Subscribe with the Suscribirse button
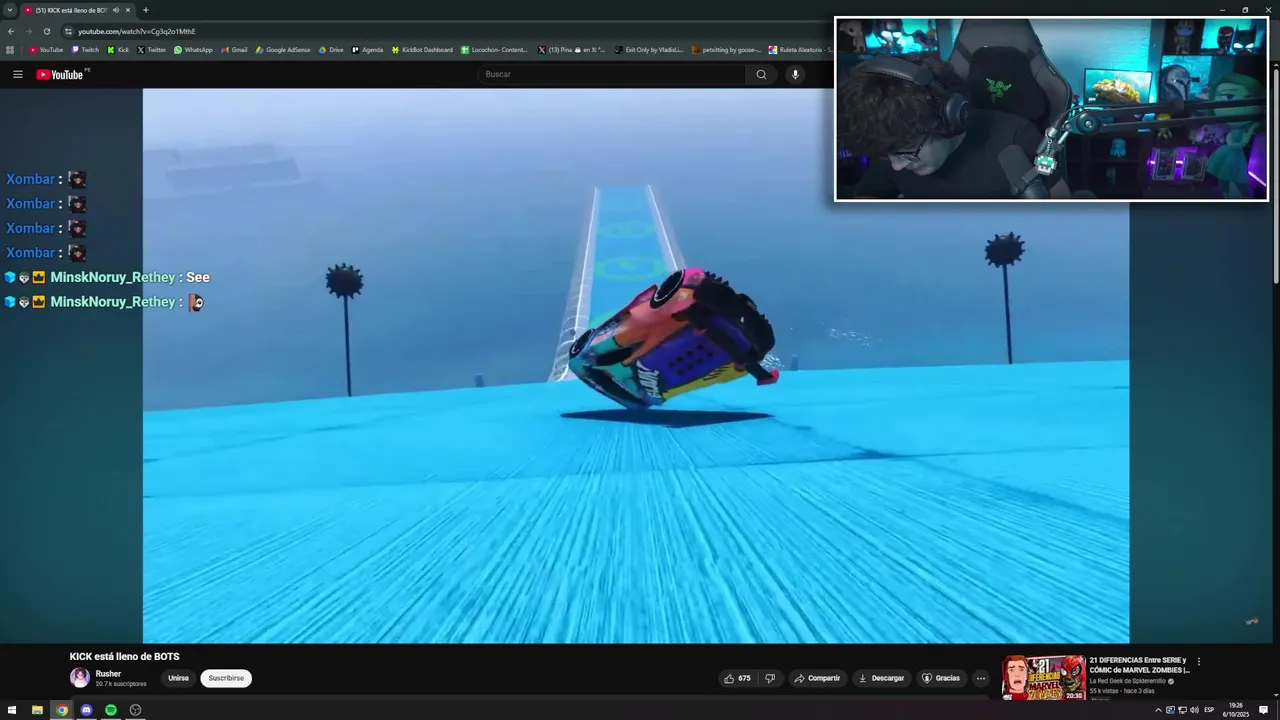This screenshot has width=1280, height=720. coord(226,678)
